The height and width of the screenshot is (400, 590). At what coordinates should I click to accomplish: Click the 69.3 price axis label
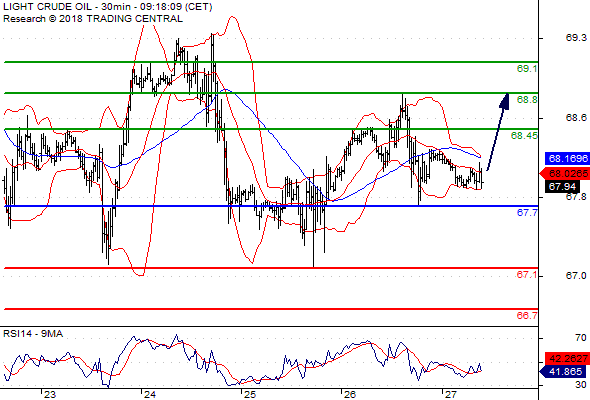576,38
